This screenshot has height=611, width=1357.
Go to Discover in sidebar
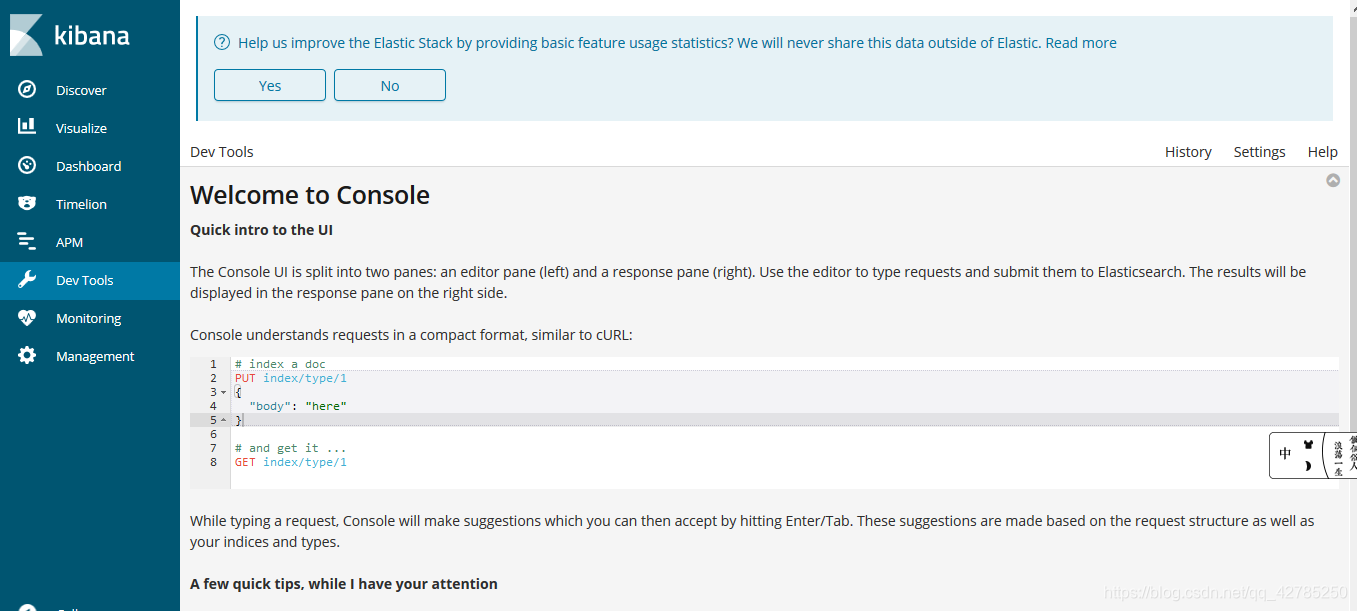pyautogui.click(x=81, y=90)
